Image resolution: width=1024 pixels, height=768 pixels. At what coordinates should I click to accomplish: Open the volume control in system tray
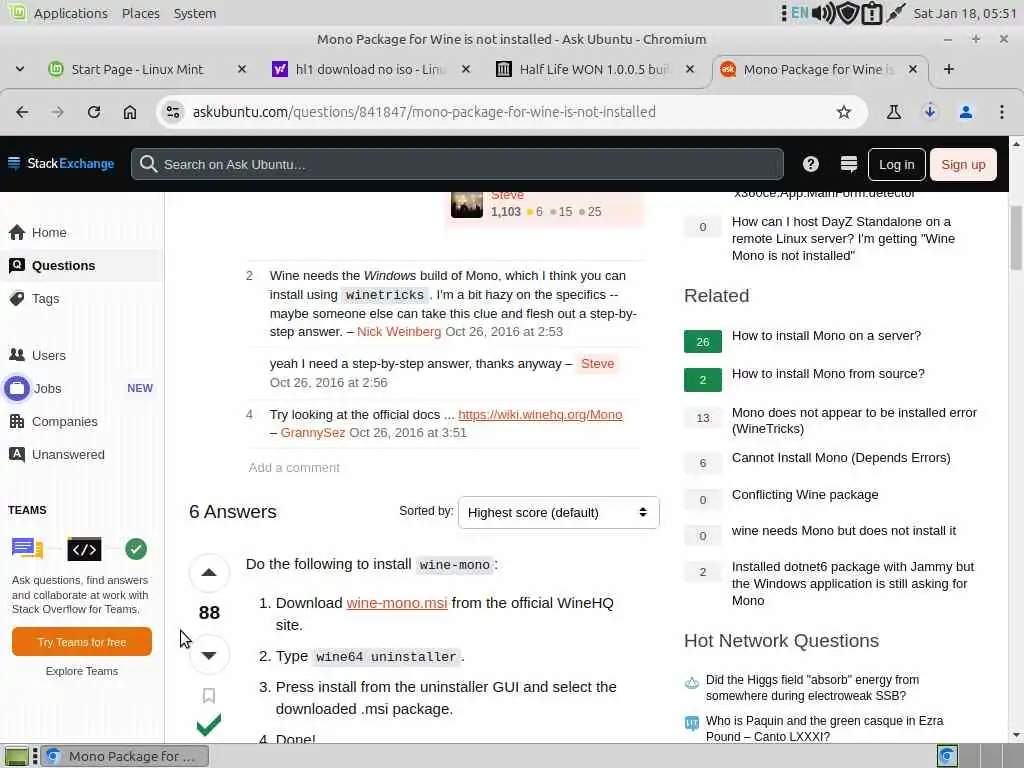[x=823, y=13]
